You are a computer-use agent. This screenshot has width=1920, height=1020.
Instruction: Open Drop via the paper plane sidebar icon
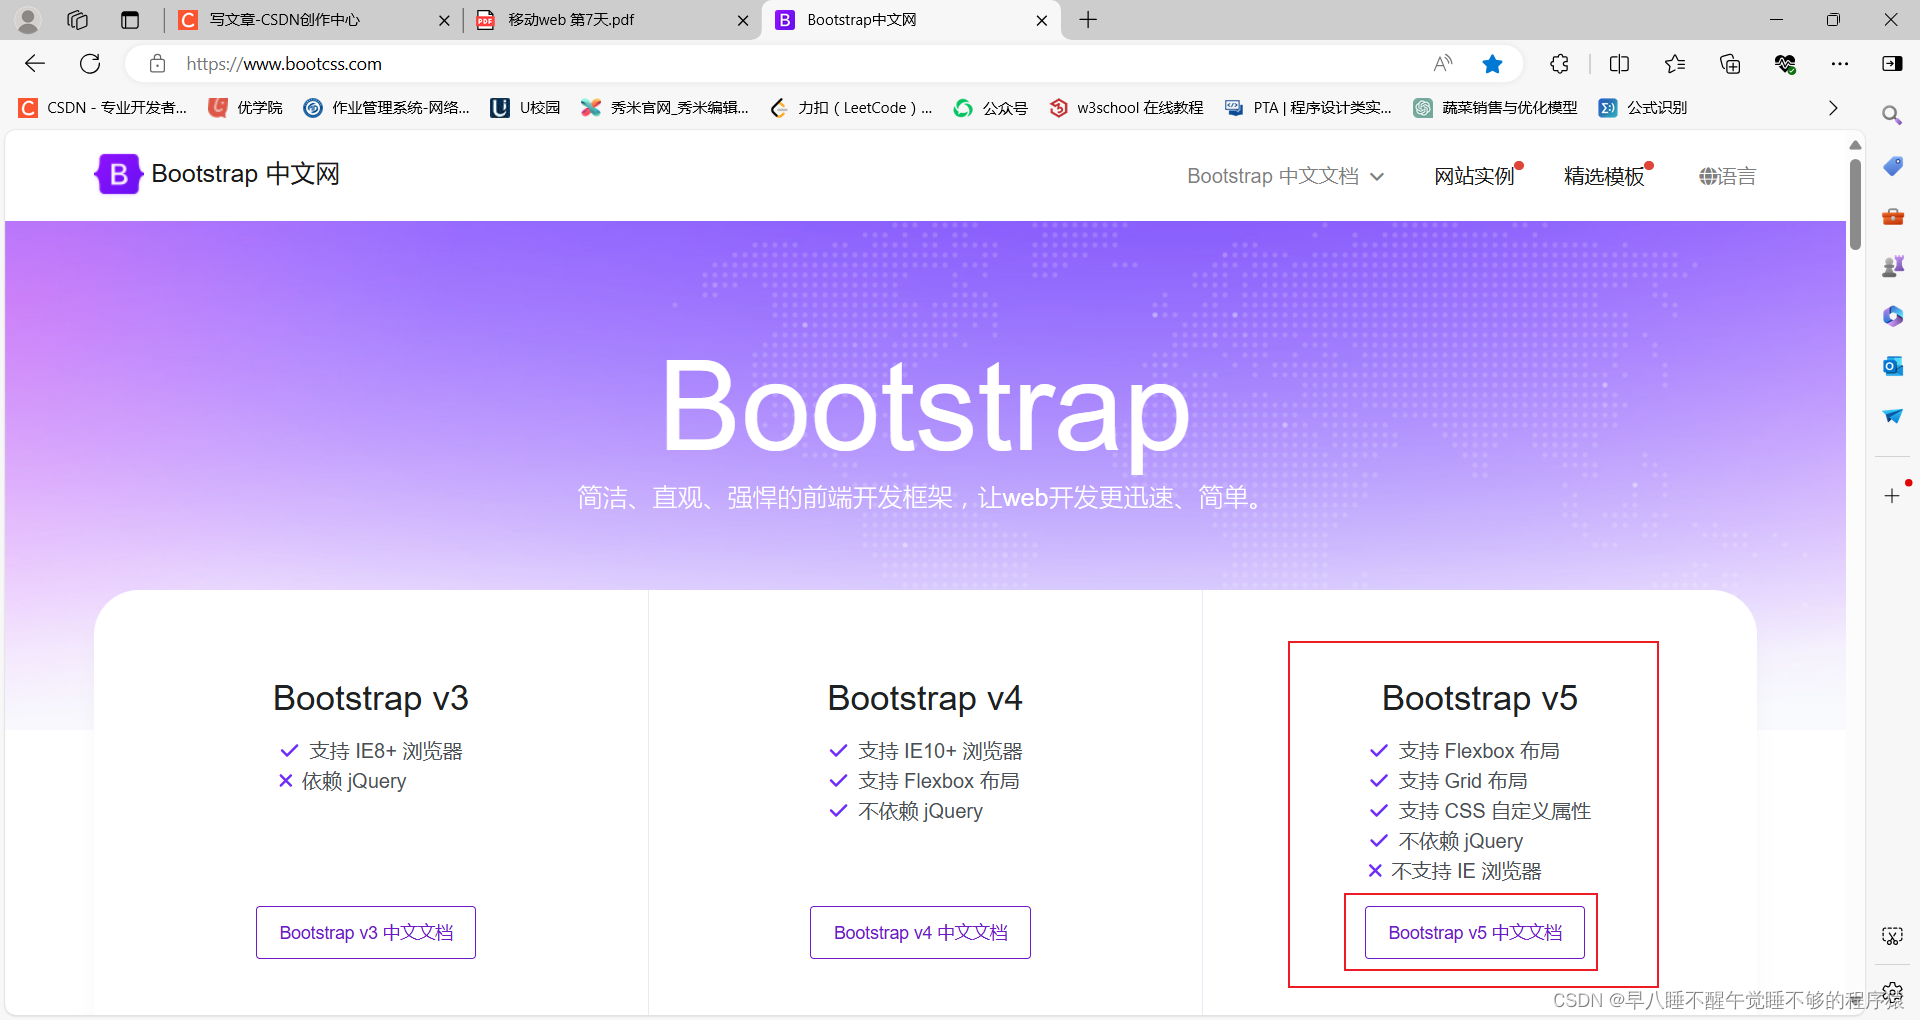tap(1893, 416)
